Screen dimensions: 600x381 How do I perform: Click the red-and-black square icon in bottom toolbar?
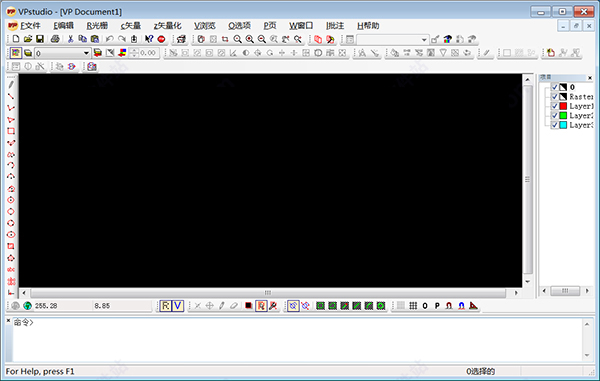248,306
